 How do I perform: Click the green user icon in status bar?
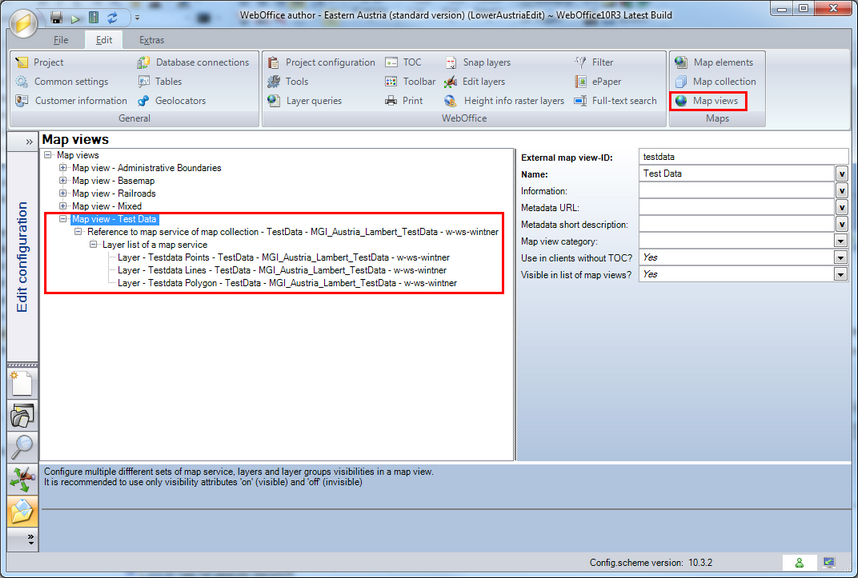tap(800, 562)
